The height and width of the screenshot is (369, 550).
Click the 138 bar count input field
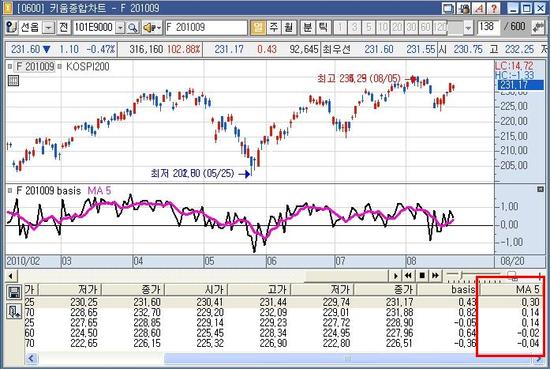(x=488, y=27)
